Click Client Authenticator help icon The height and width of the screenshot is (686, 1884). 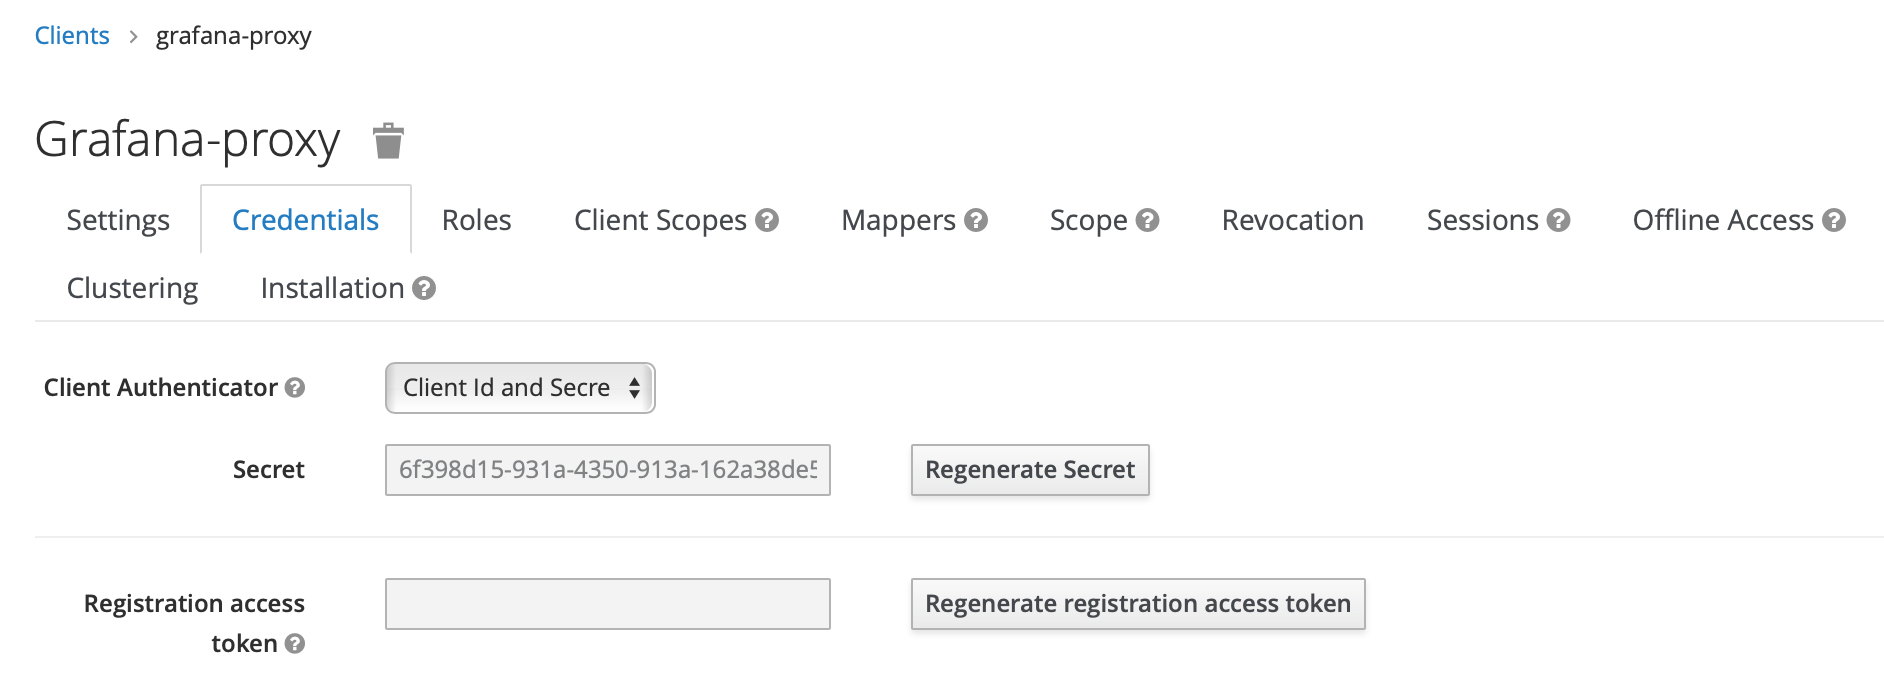tap(295, 387)
